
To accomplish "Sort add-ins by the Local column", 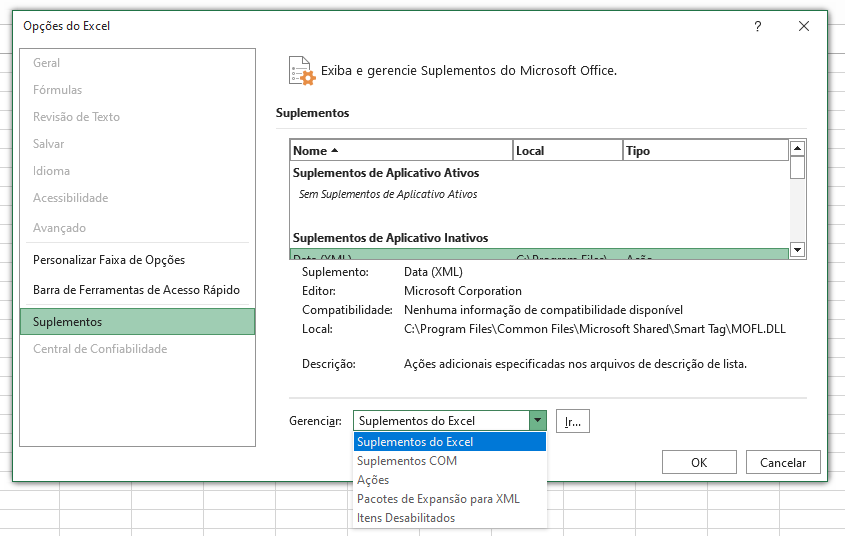I will 567,151.
